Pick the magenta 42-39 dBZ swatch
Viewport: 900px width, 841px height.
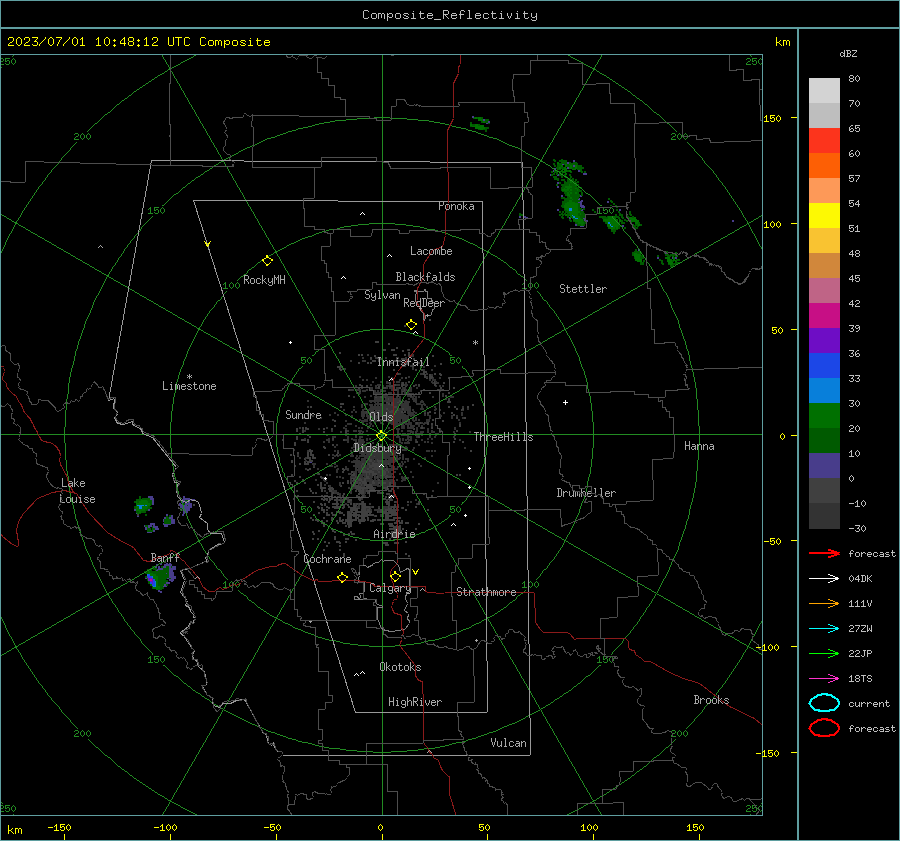coord(824,316)
